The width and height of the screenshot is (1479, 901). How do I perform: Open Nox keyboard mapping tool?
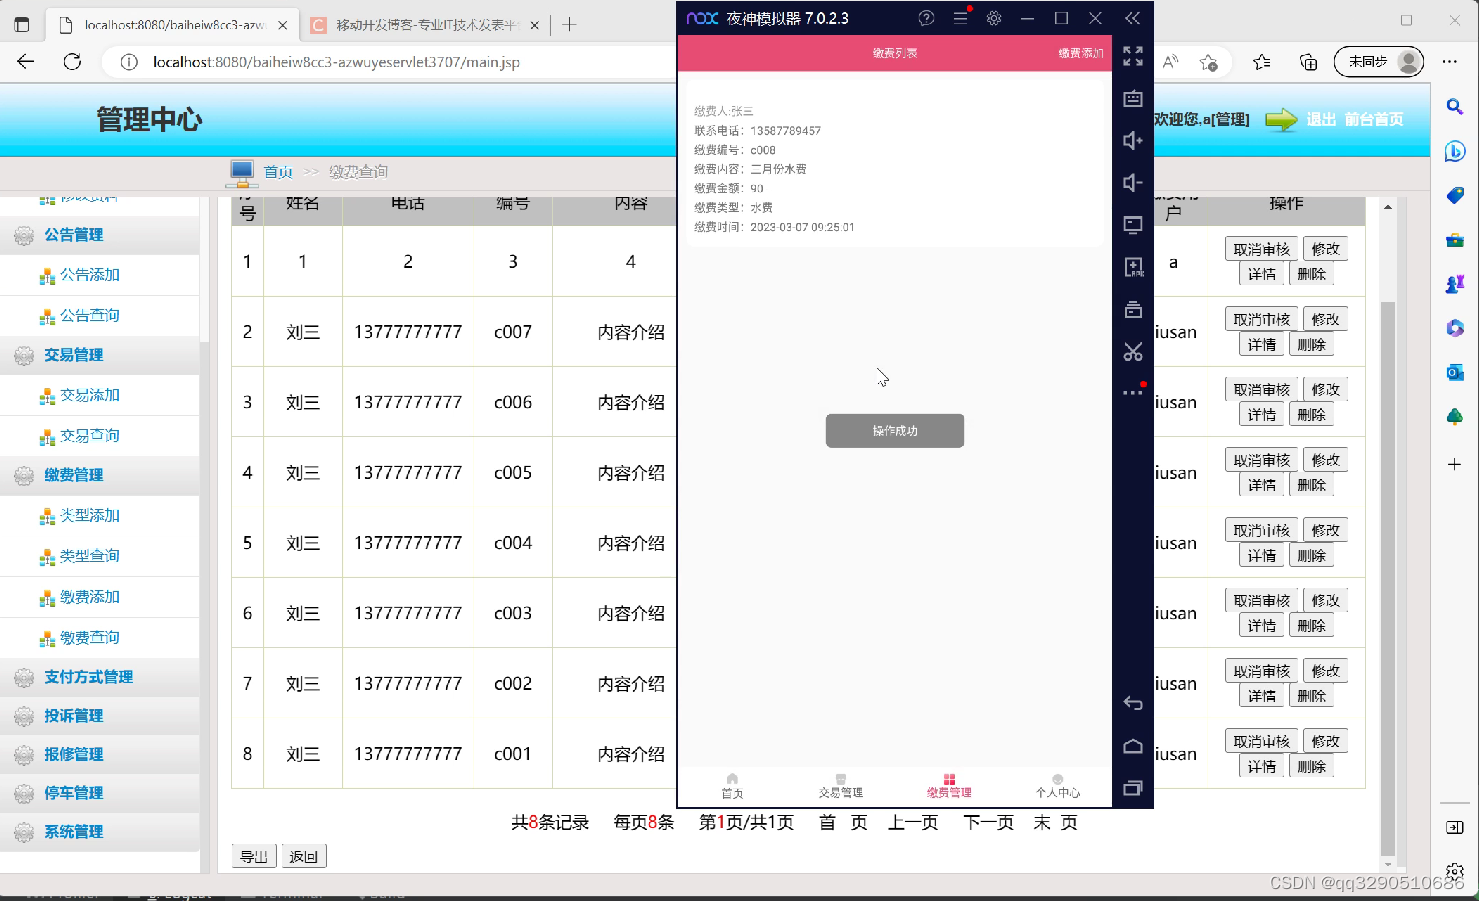1132,98
